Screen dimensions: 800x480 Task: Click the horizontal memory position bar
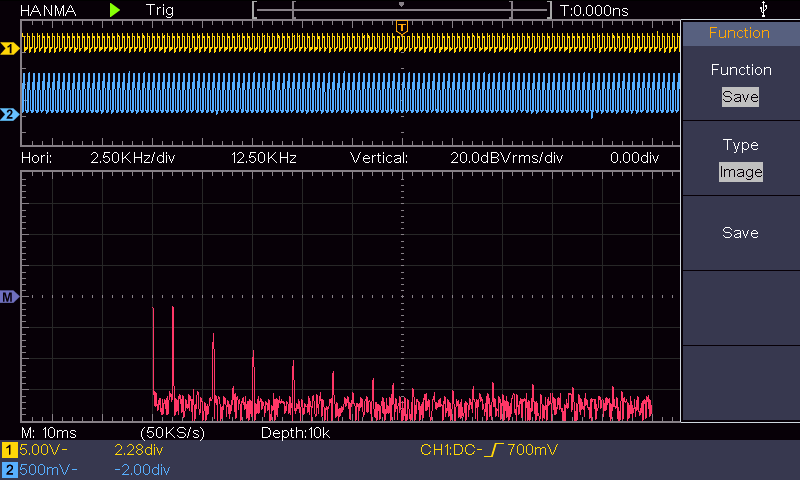[401, 10]
